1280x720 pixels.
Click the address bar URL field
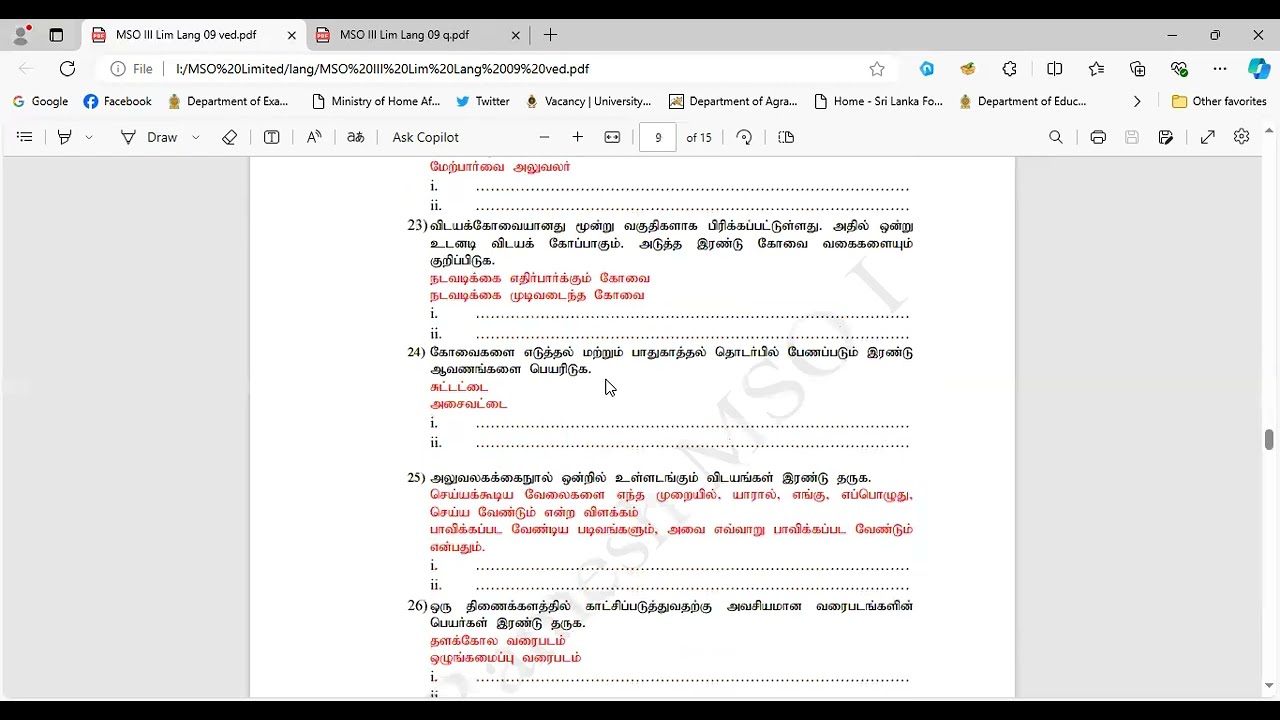click(x=382, y=69)
